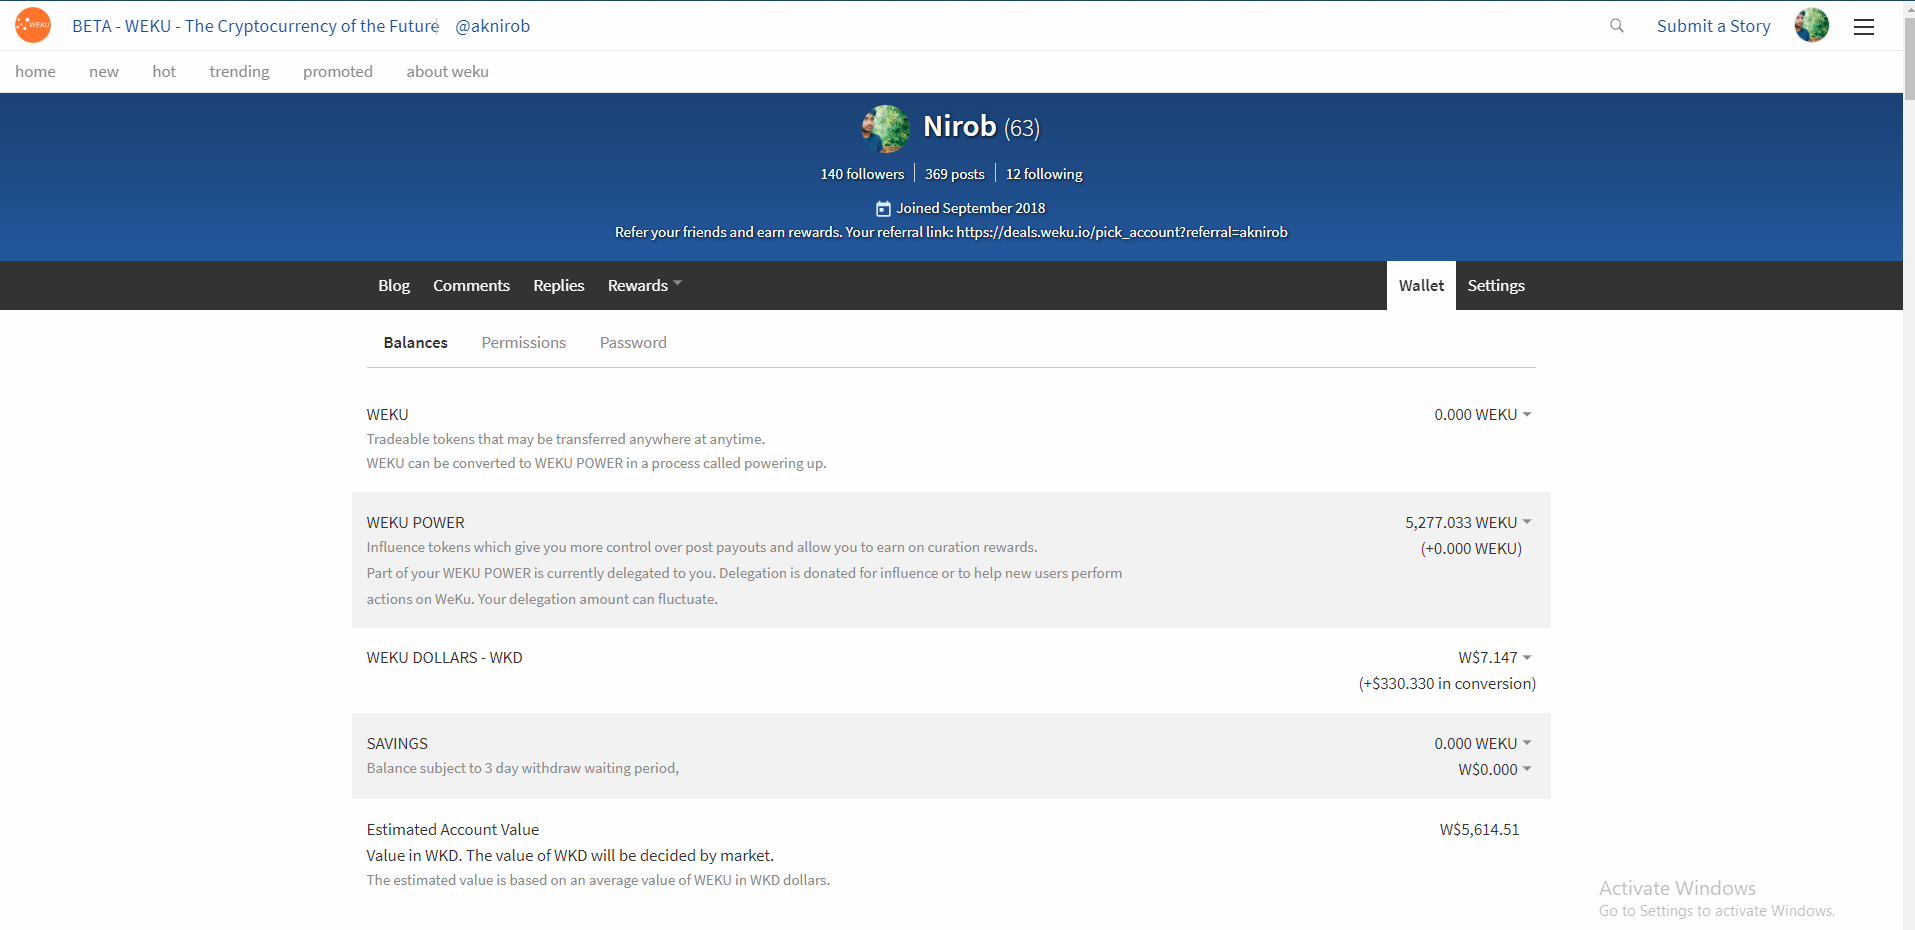Open the 0.000 WEKU balance dropdown
The width and height of the screenshot is (1915, 930).
[1483, 414]
